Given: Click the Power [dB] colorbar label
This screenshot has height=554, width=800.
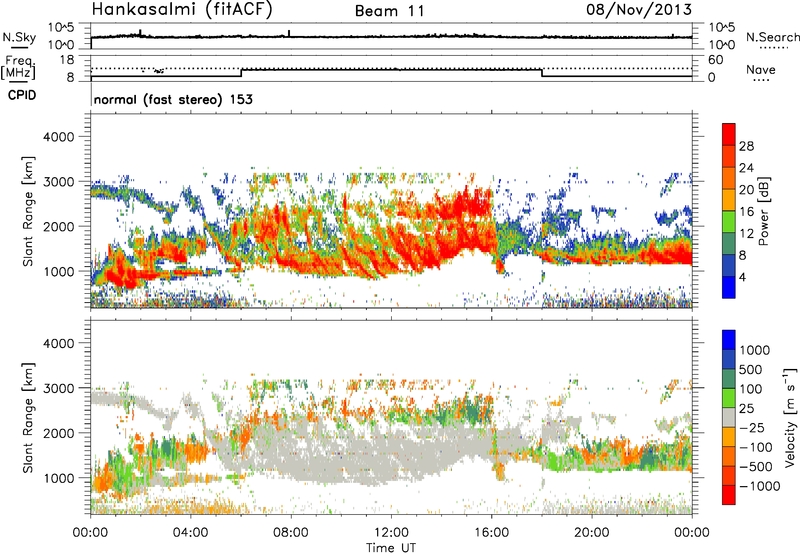Looking at the screenshot, I should click(764, 211).
